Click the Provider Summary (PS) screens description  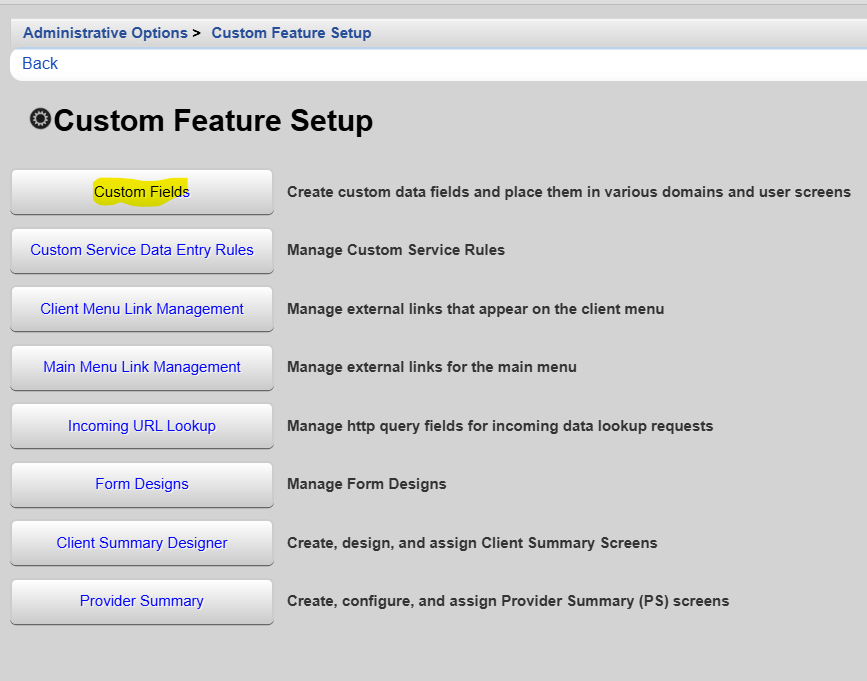coord(508,601)
